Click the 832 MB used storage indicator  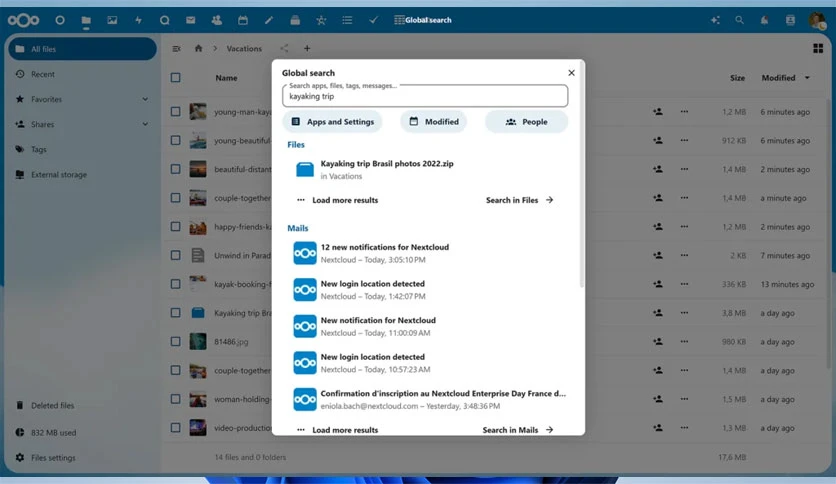82,432
